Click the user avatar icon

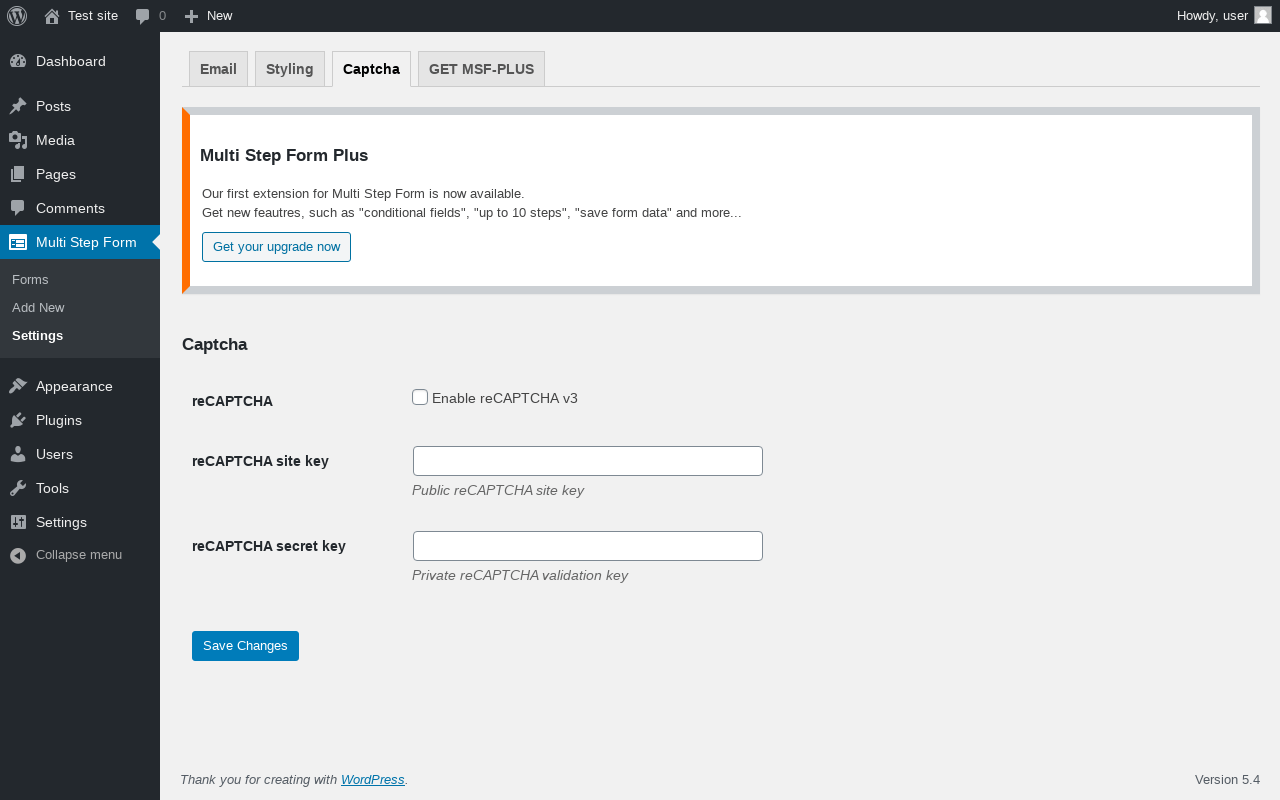(1263, 15)
